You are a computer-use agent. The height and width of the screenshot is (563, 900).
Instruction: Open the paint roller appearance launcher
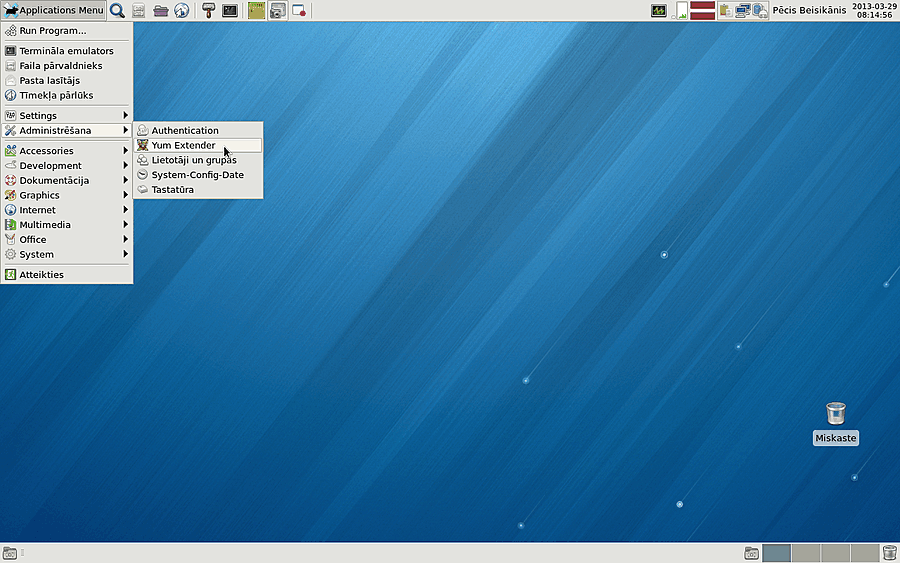click(208, 10)
